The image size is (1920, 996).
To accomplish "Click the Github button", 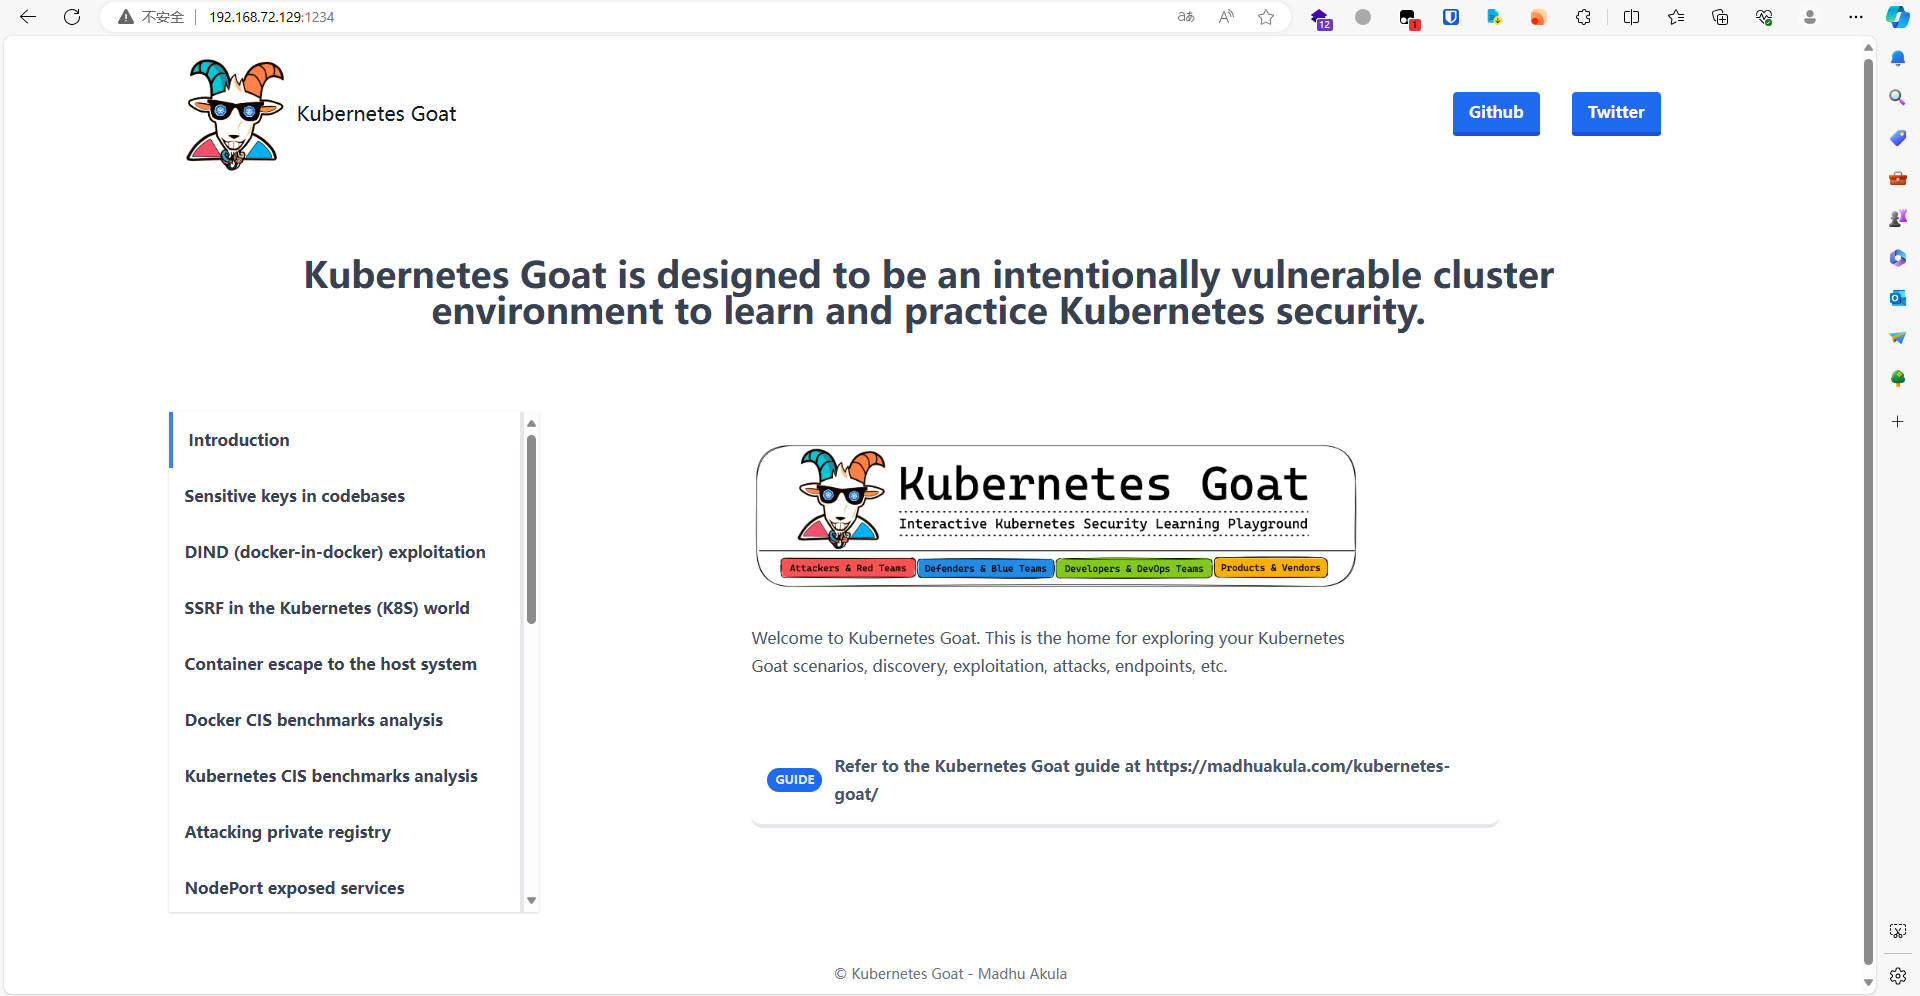I will coord(1496,113).
